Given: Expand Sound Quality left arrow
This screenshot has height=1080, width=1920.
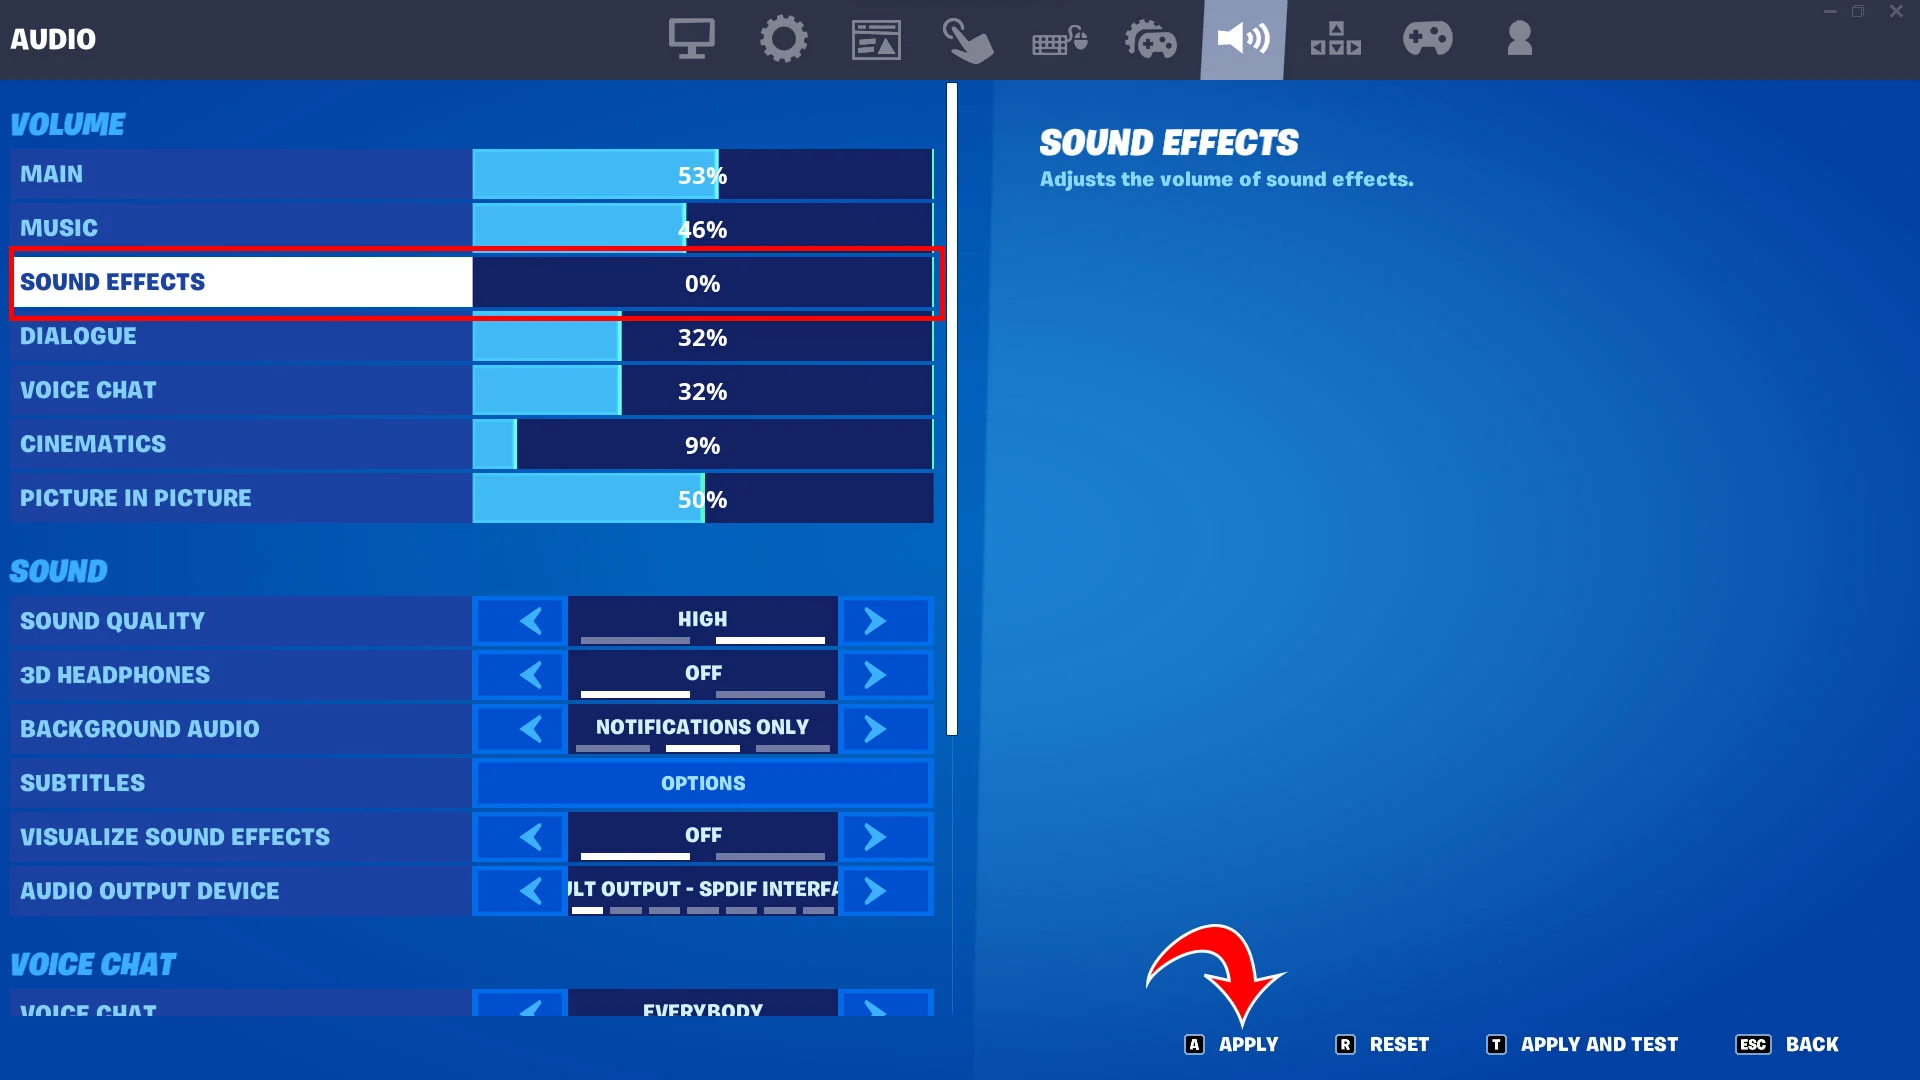Looking at the screenshot, I should pos(531,621).
